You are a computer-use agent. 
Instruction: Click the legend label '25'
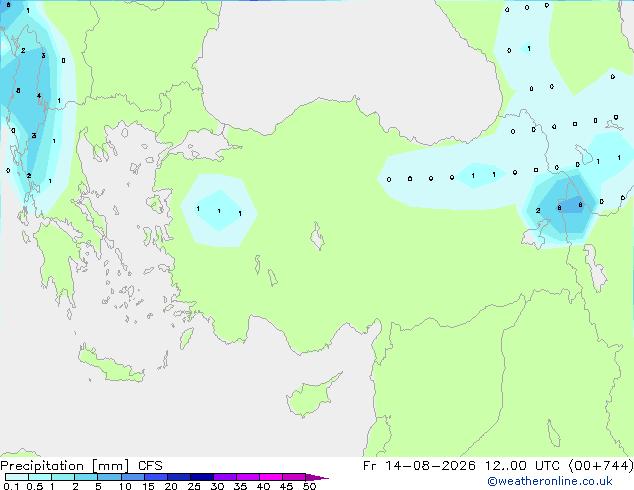tap(194, 486)
